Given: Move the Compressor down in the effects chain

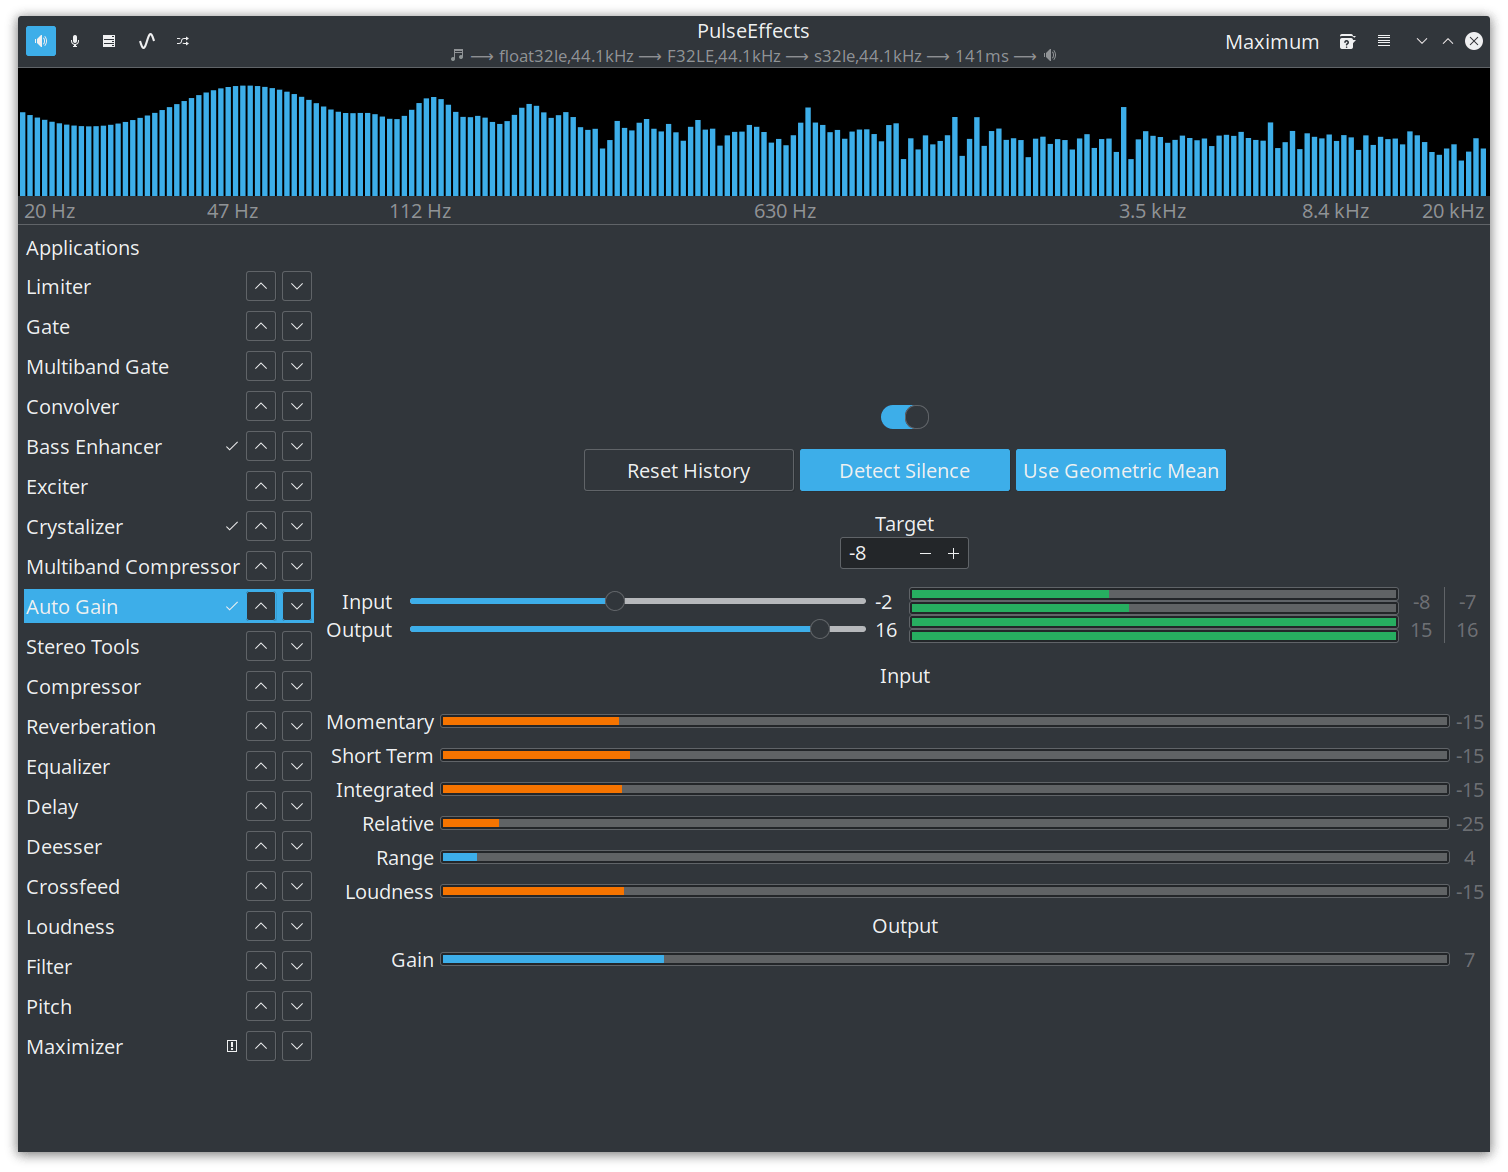Looking at the screenshot, I should click(296, 686).
